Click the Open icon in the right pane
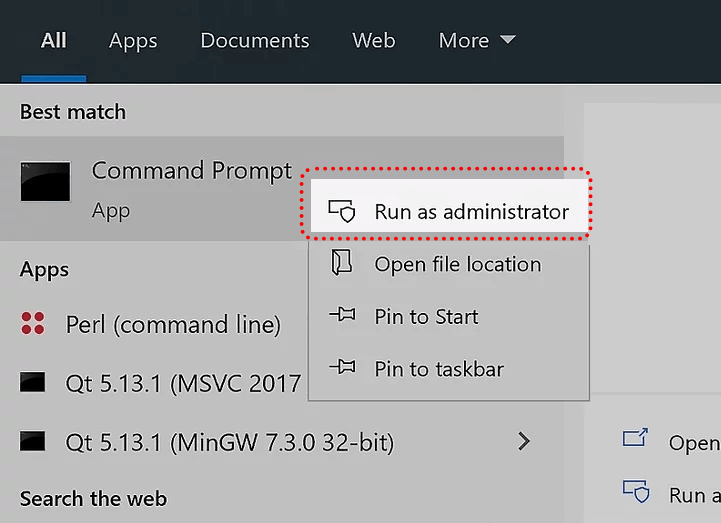Screen dimensions: 721x523 635,440
